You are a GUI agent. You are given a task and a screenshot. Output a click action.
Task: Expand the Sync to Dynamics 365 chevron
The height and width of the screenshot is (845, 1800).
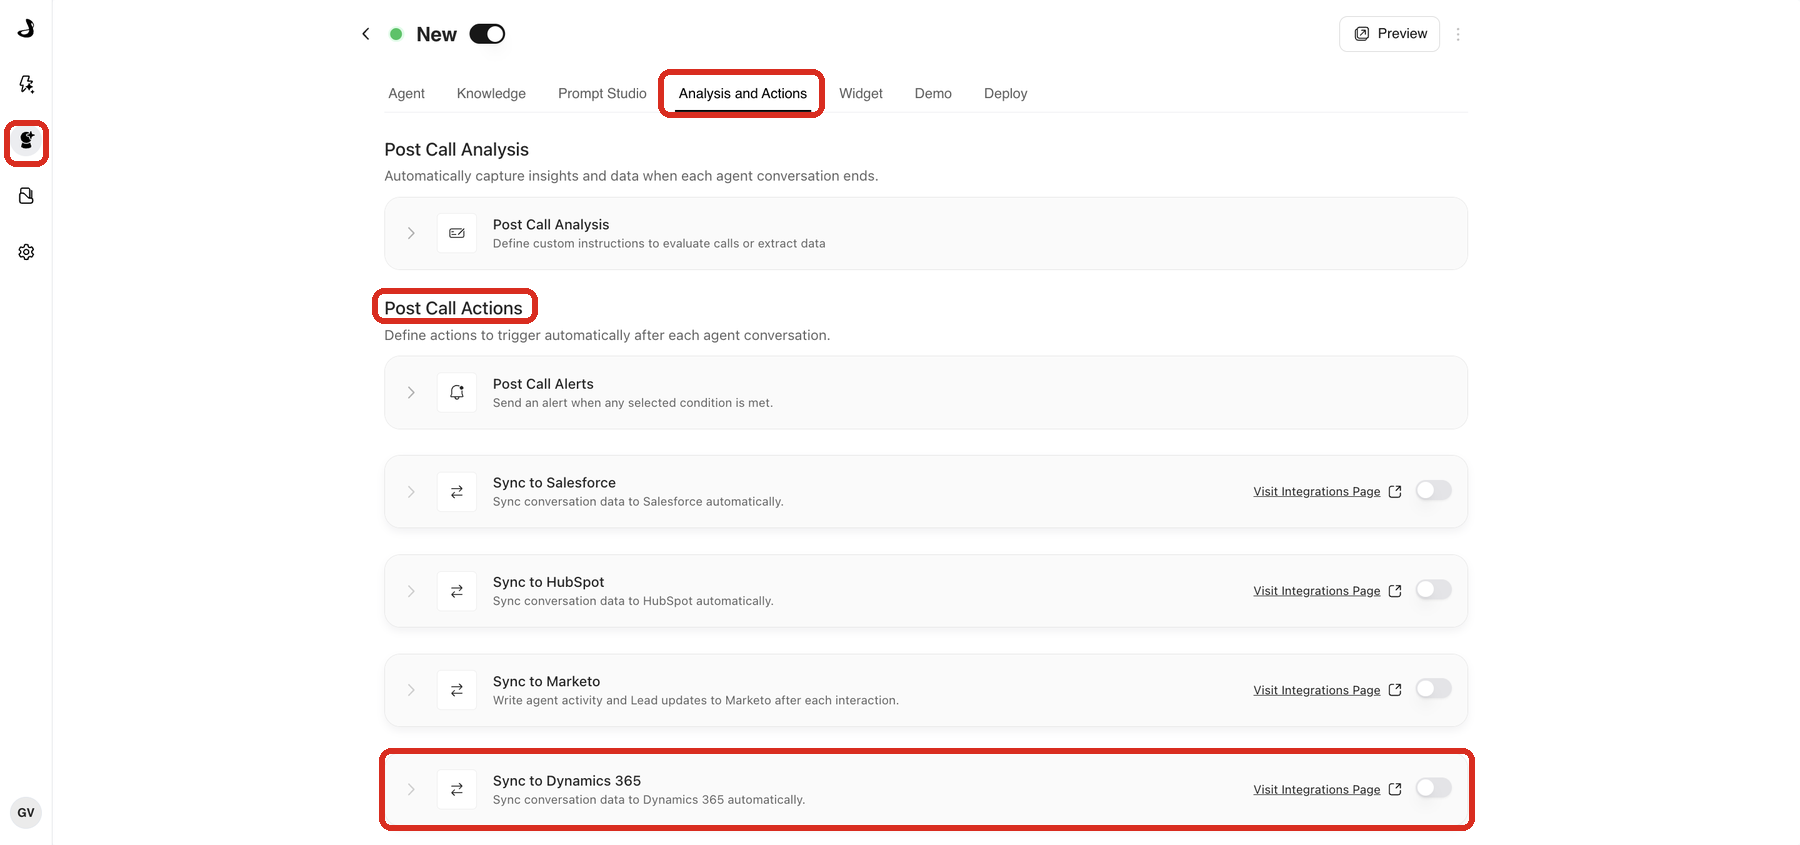(x=411, y=789)
